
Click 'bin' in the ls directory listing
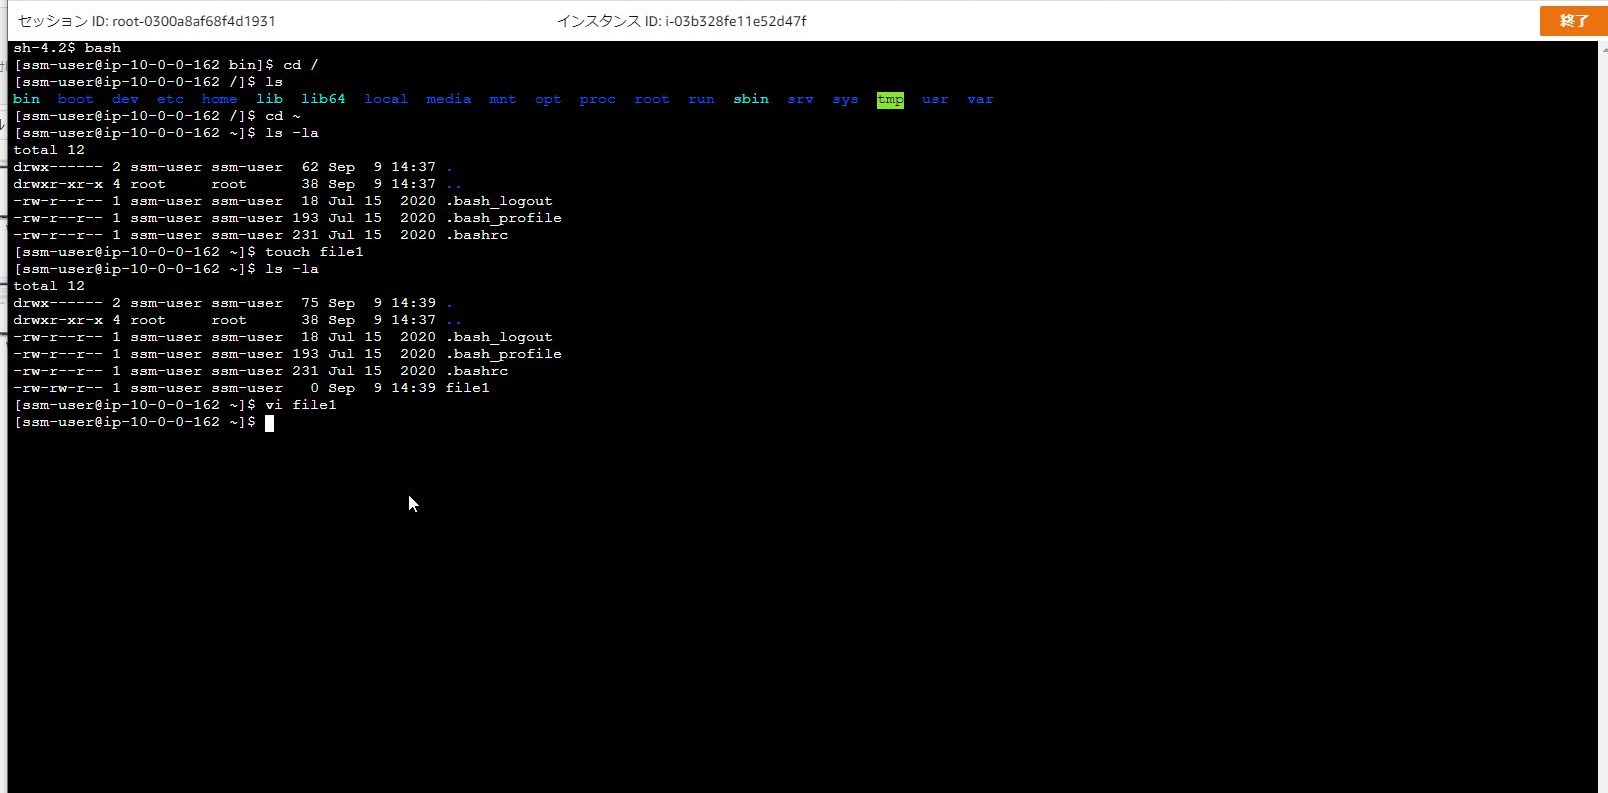pos(27,99)
